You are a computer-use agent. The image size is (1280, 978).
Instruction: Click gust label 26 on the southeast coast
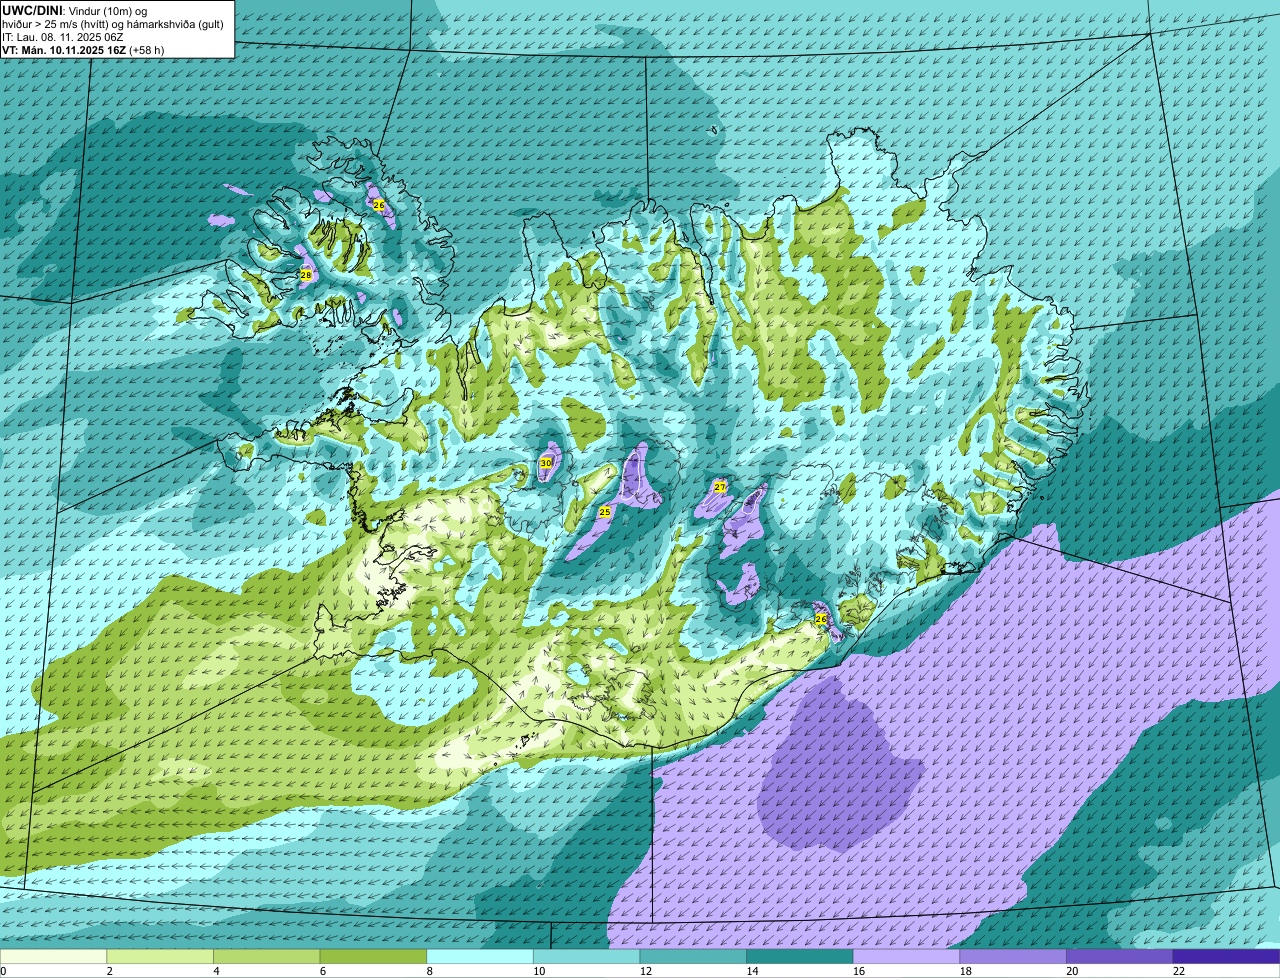click(x=821, y=619)
